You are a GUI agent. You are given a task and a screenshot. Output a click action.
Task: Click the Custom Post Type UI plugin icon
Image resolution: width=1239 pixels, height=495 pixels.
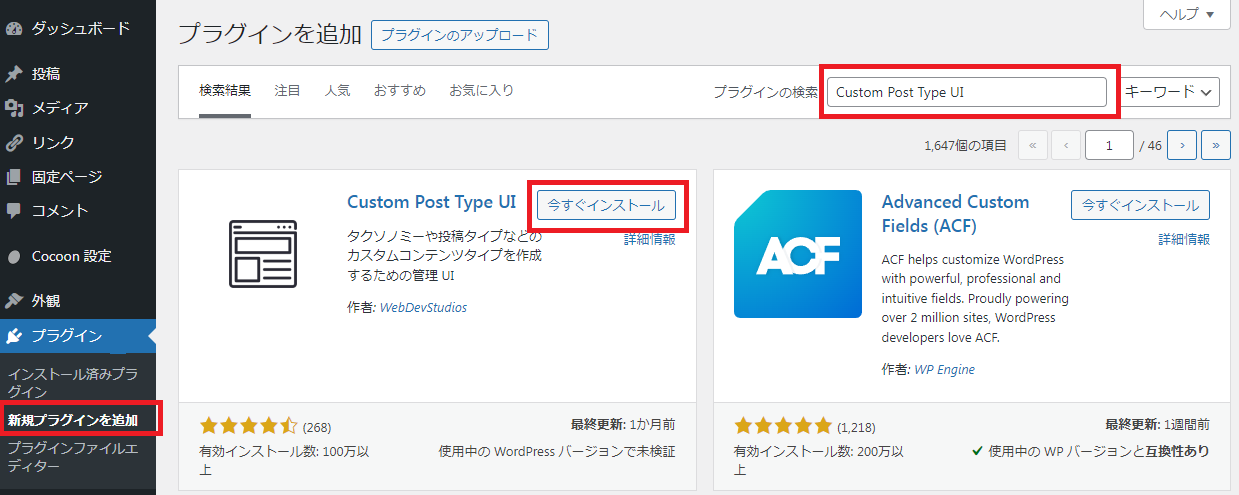(262, 254)
